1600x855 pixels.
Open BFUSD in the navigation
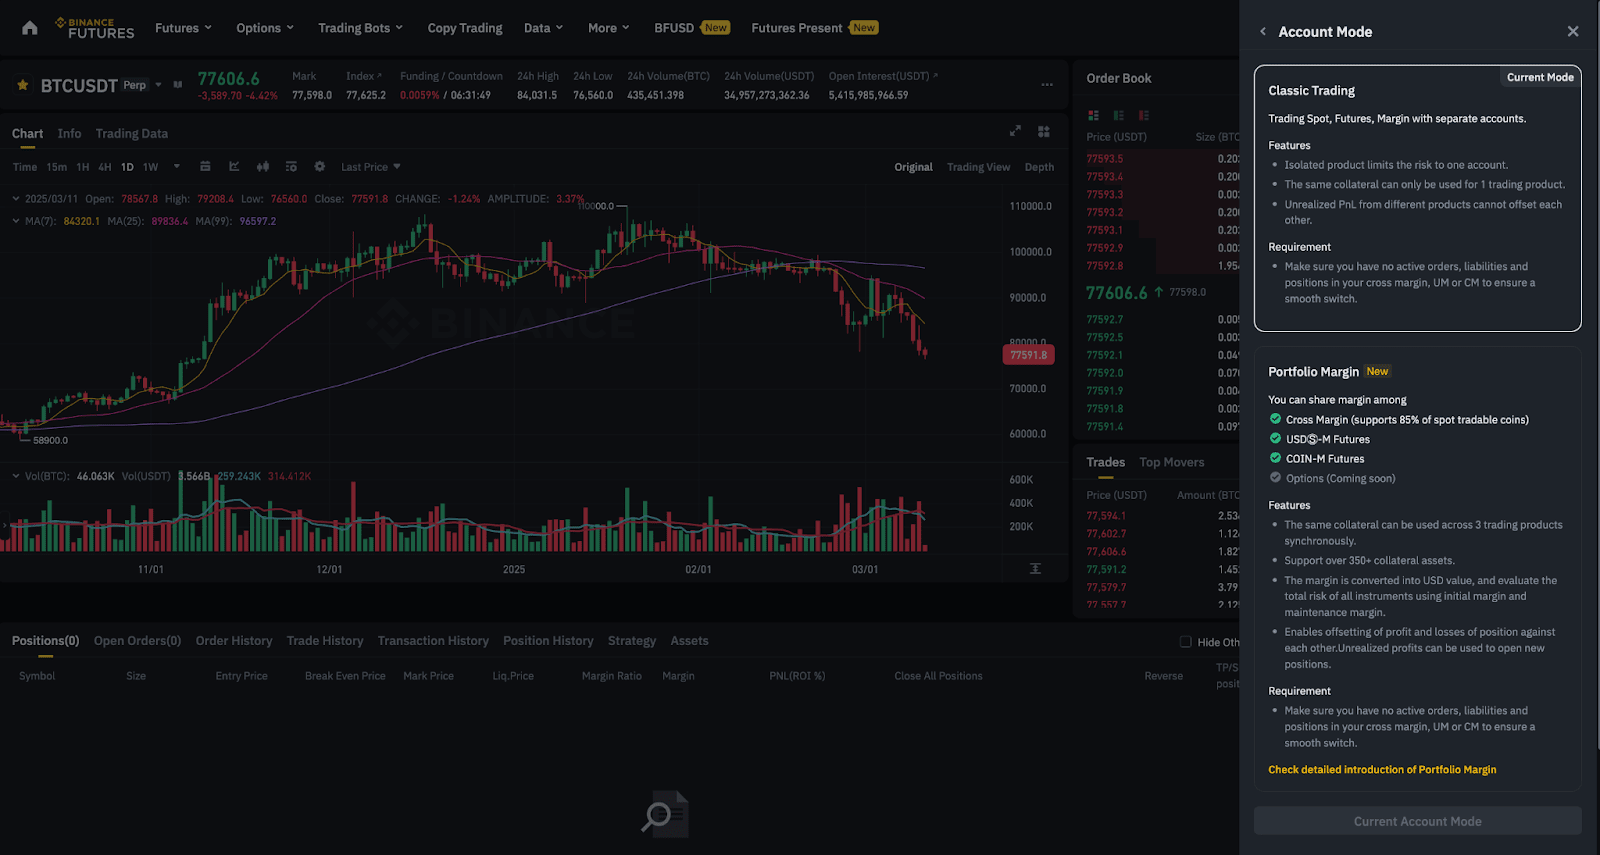[x=692, y=28]
